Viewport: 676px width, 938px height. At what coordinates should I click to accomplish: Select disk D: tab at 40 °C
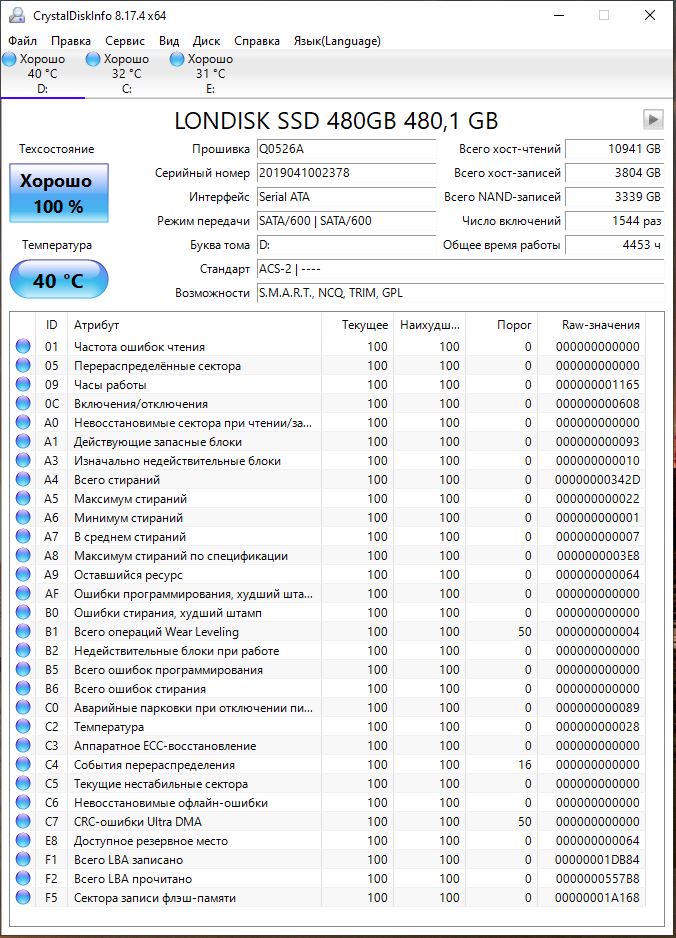pos(42,74)
